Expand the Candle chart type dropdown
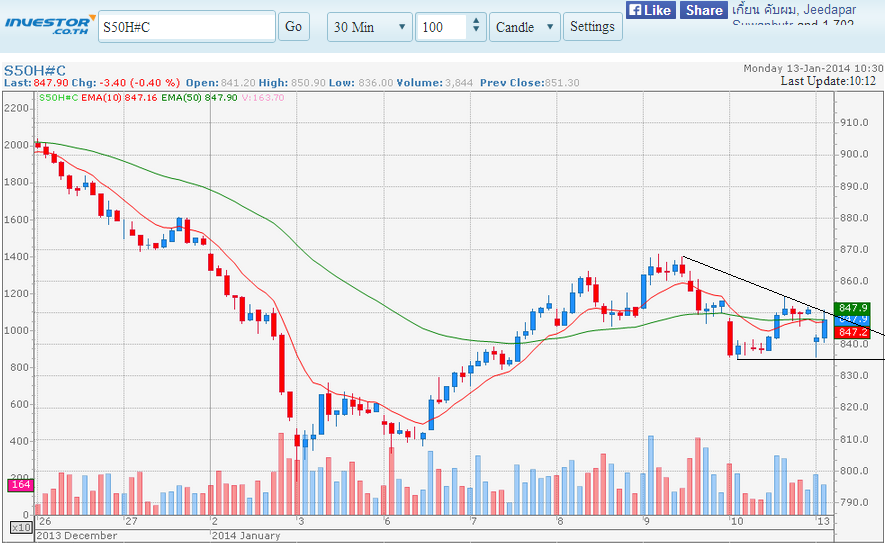The height and width of the screenshot is (543, 885). tap(525, 27)
